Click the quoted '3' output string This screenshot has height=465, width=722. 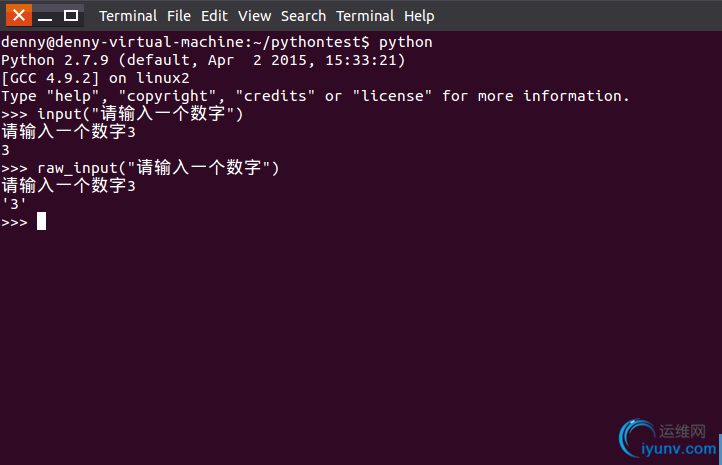point(14,203)
